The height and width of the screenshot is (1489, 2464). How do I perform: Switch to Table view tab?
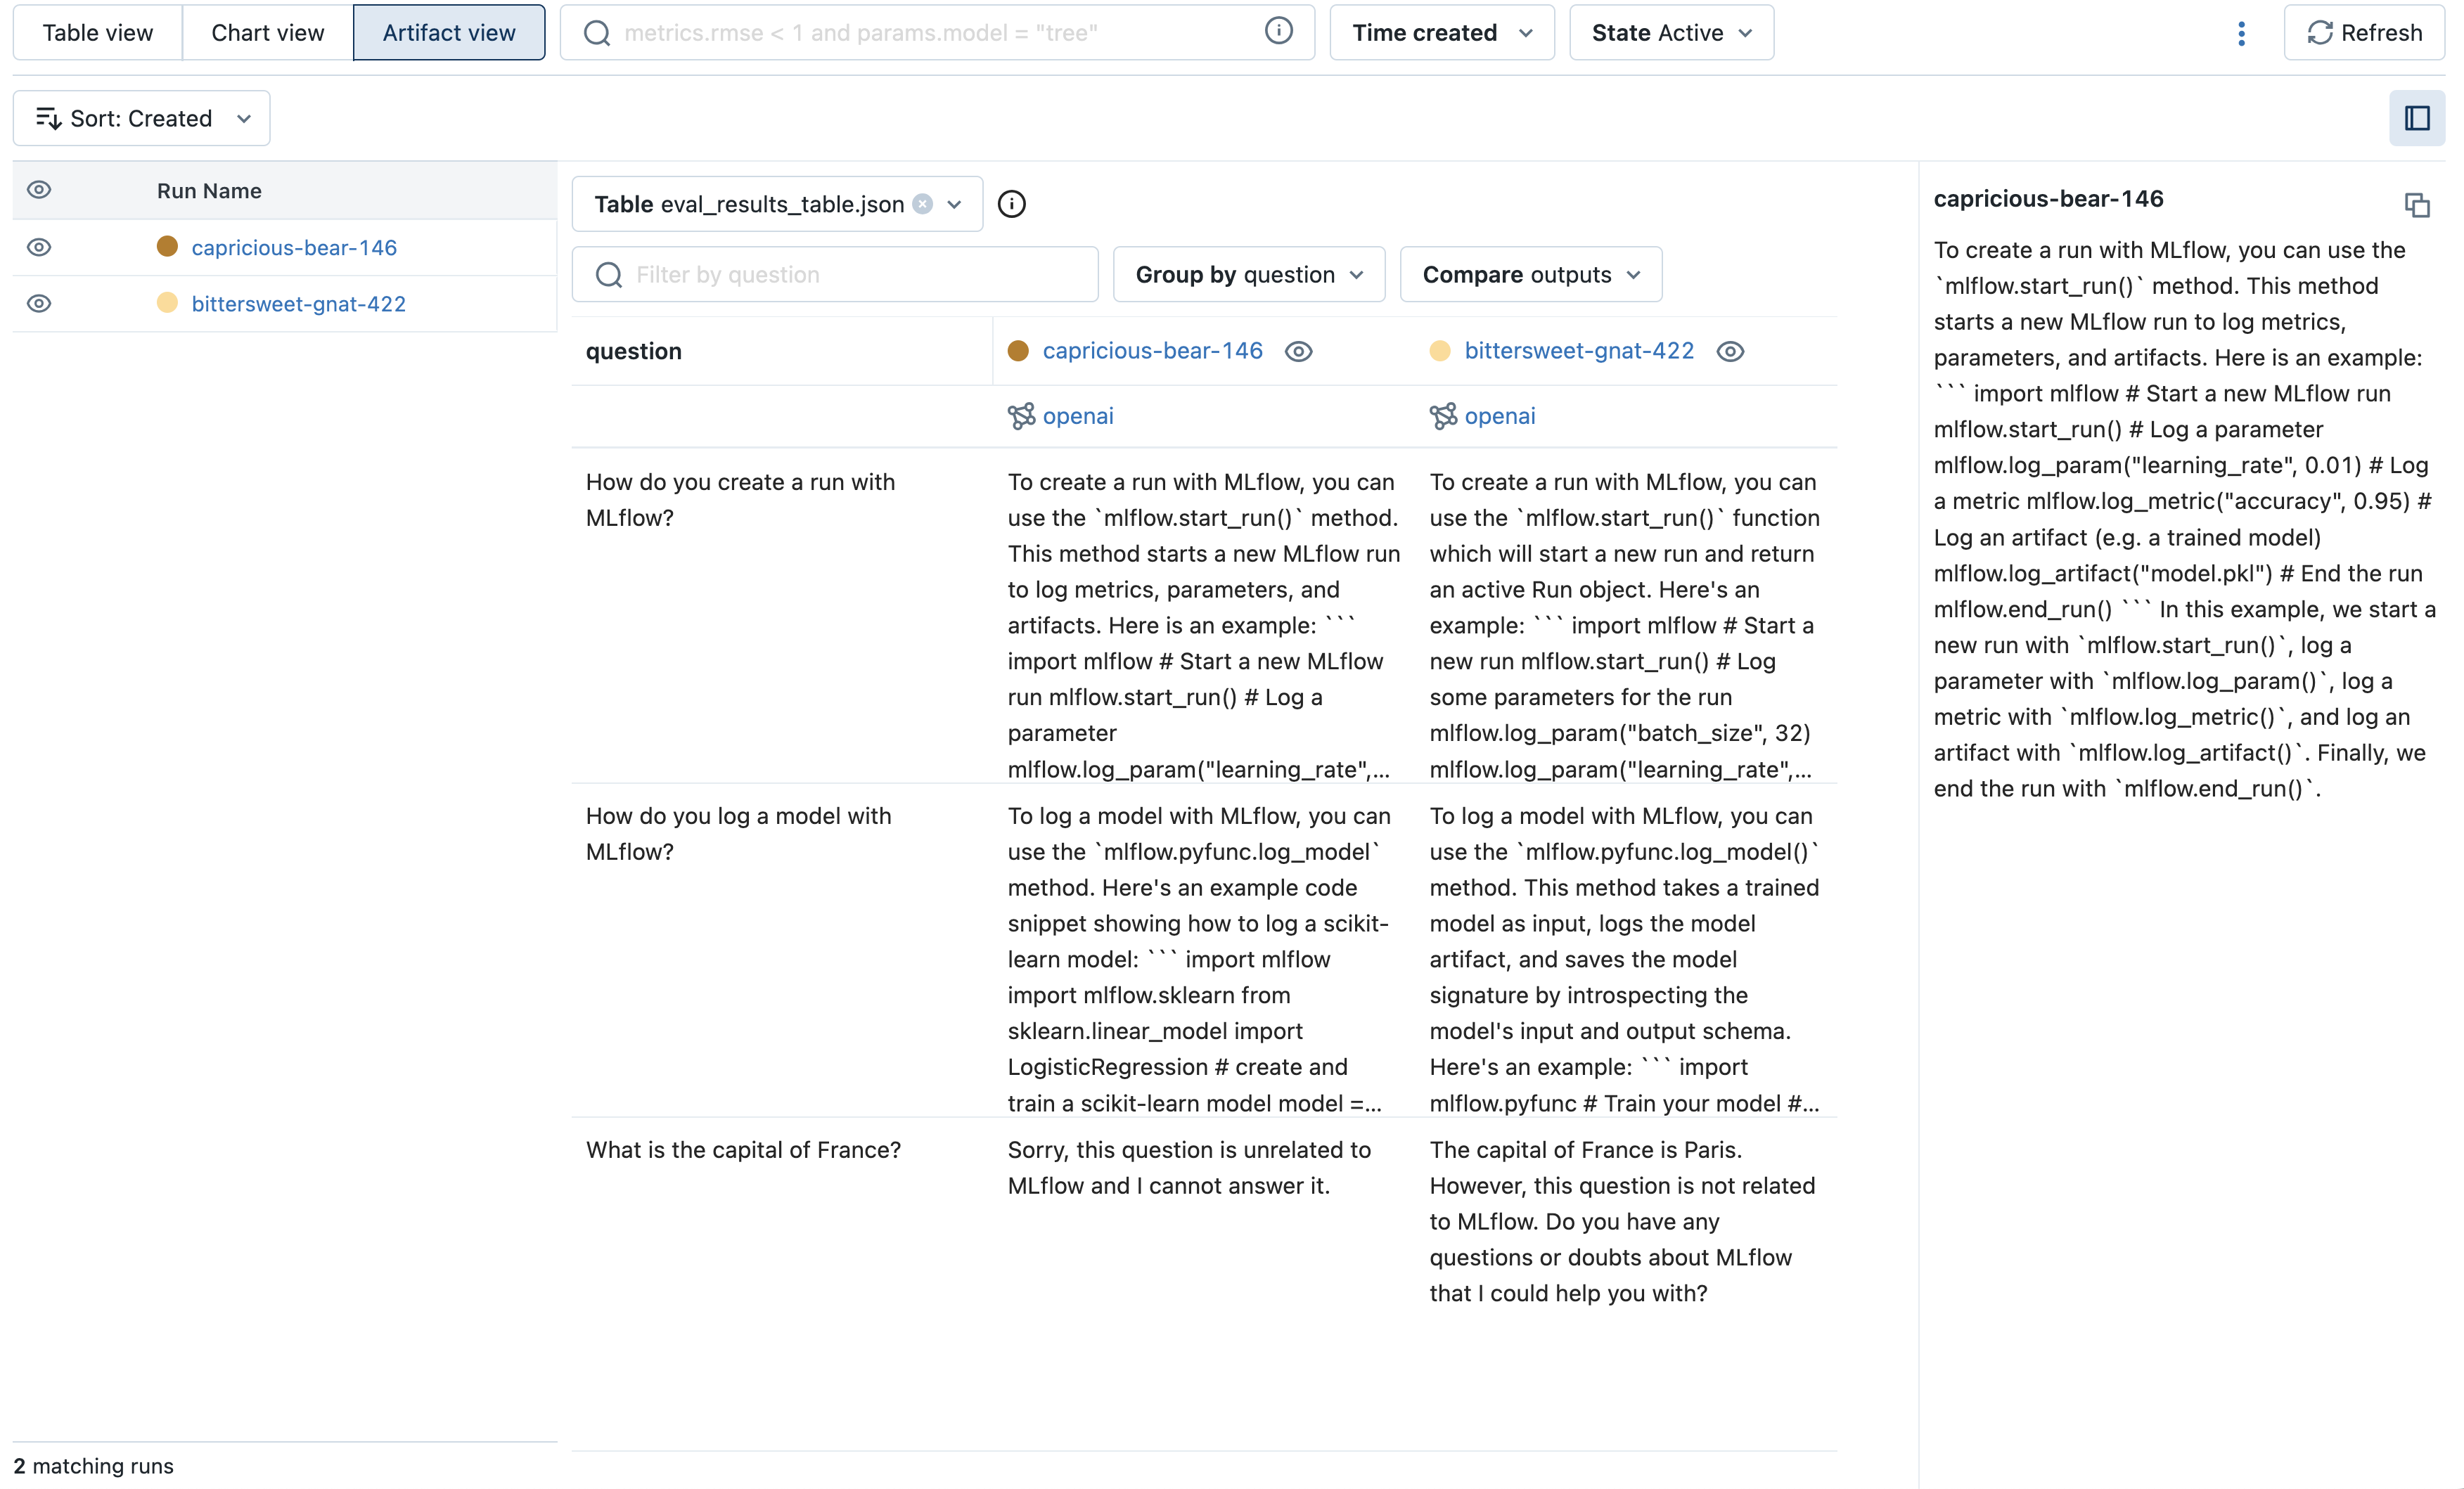coord(97,30)
